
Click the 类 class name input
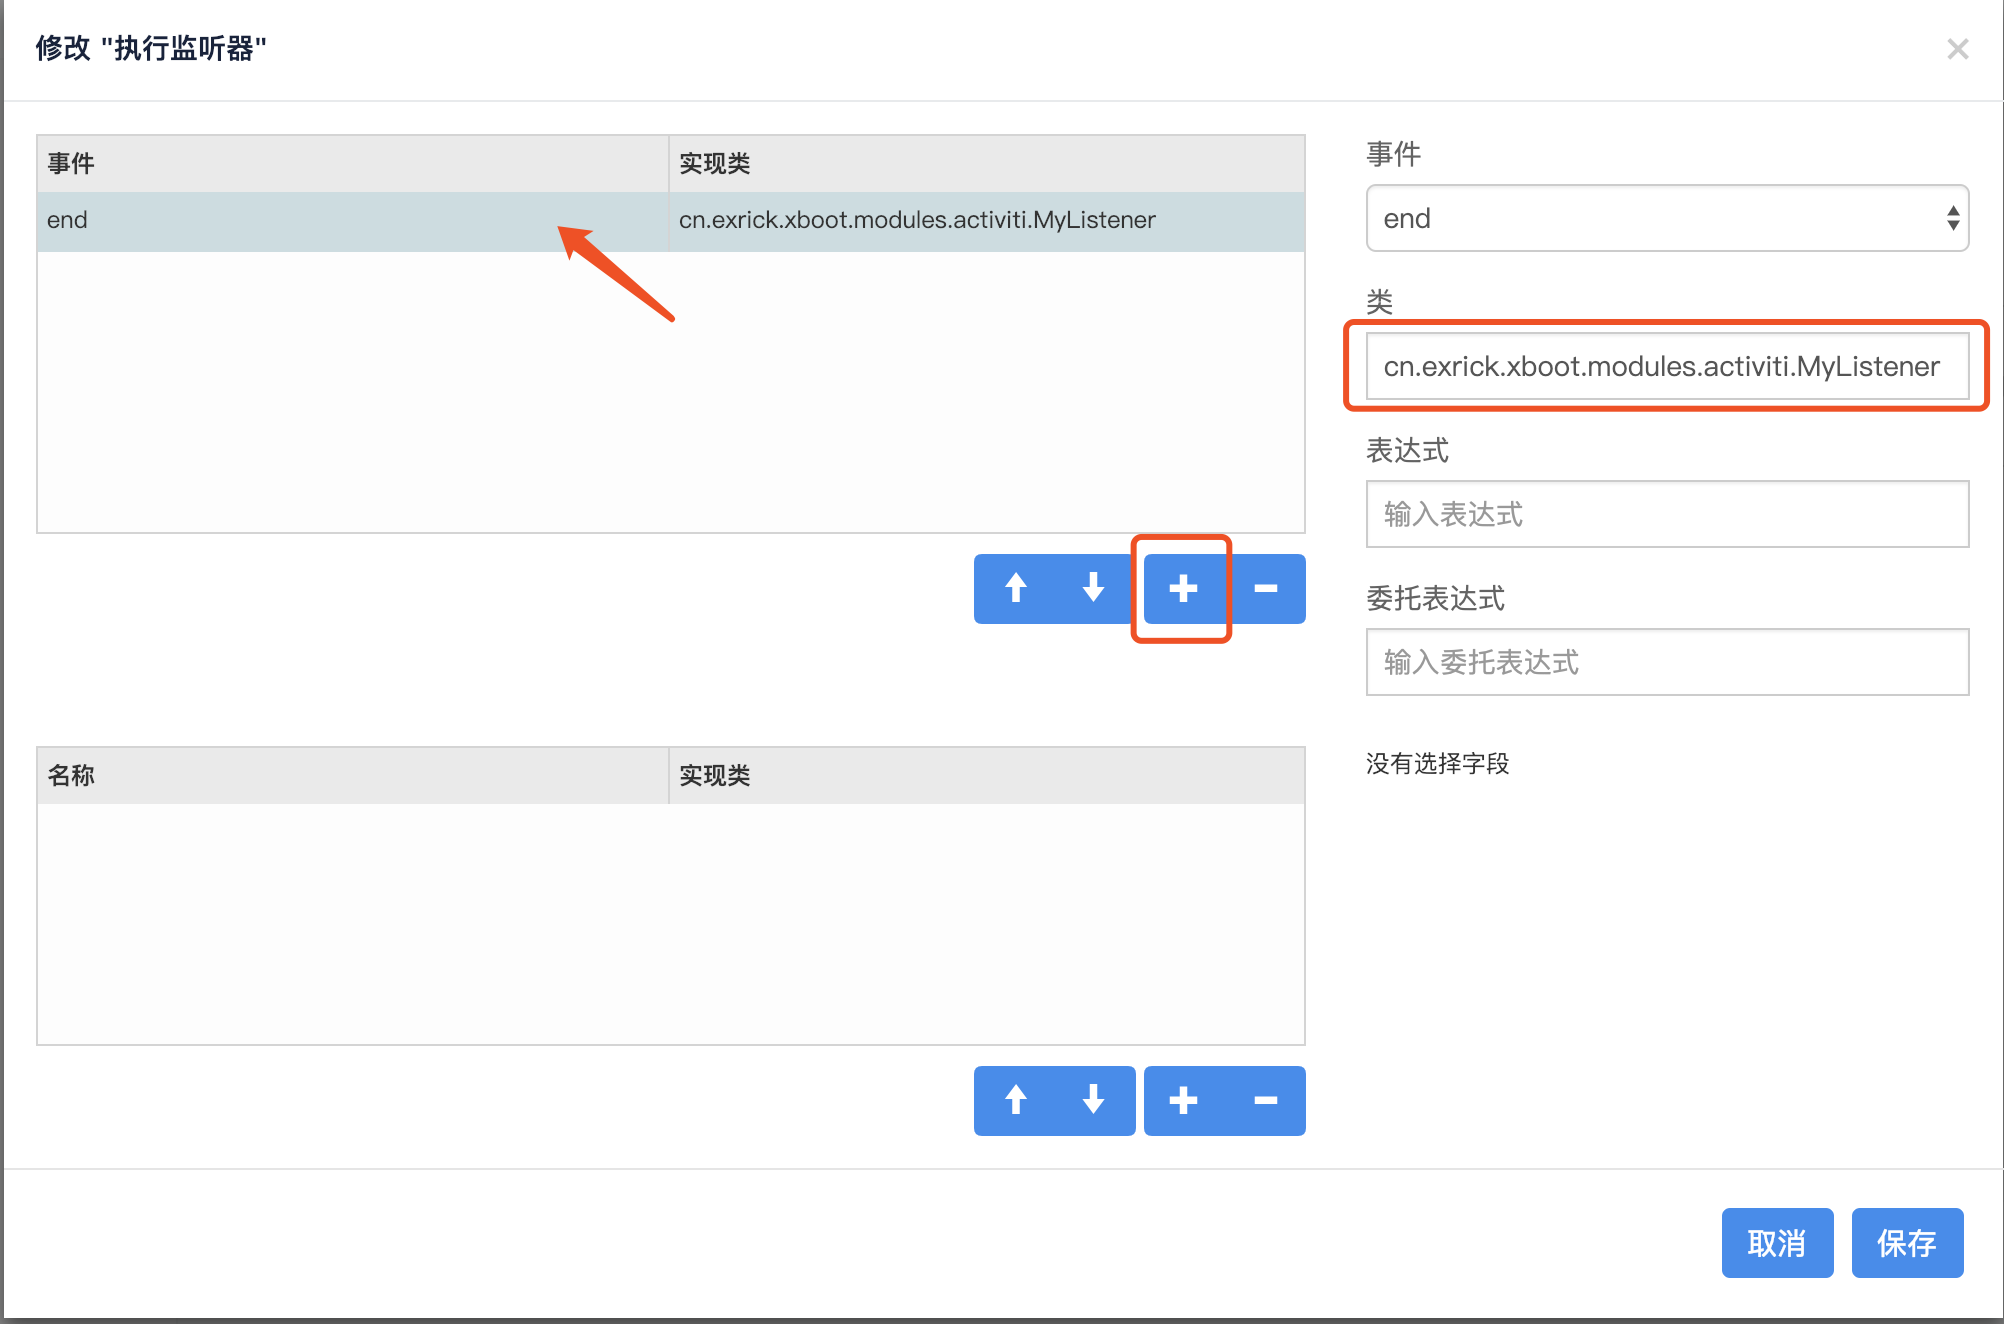1667,366
